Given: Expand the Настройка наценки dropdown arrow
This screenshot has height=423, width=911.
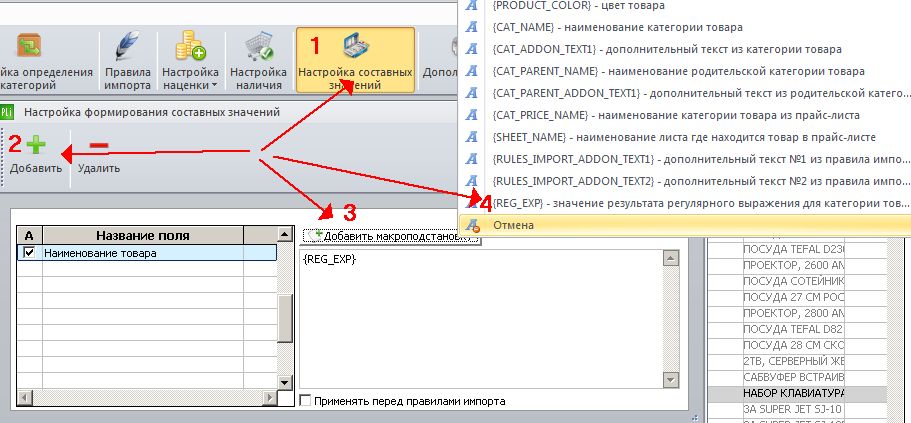Looking at the screenshot, I should [213, 86].
